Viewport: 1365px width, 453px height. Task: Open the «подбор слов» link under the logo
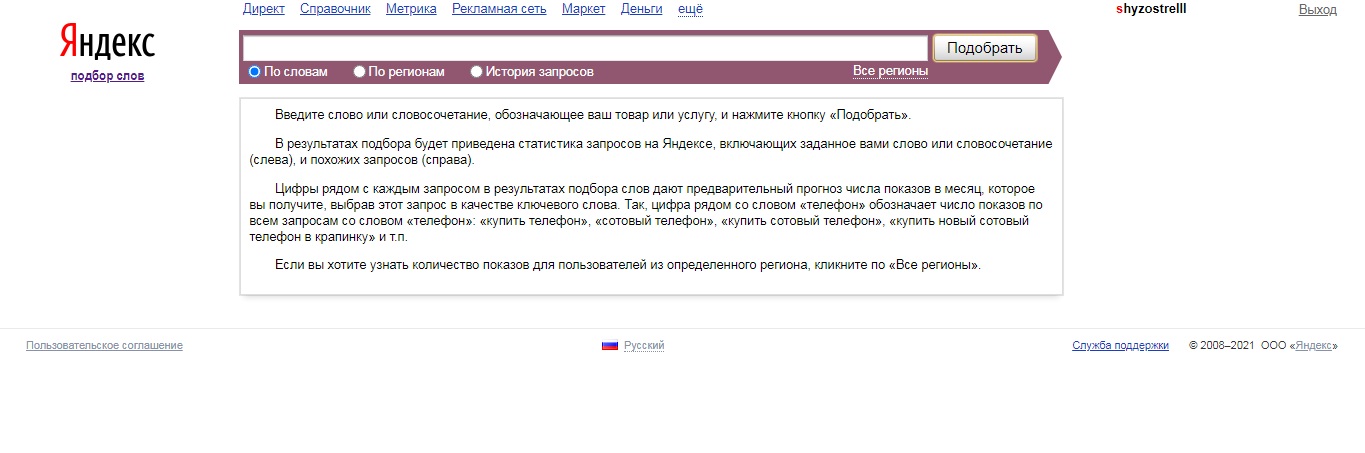[107, 76]
